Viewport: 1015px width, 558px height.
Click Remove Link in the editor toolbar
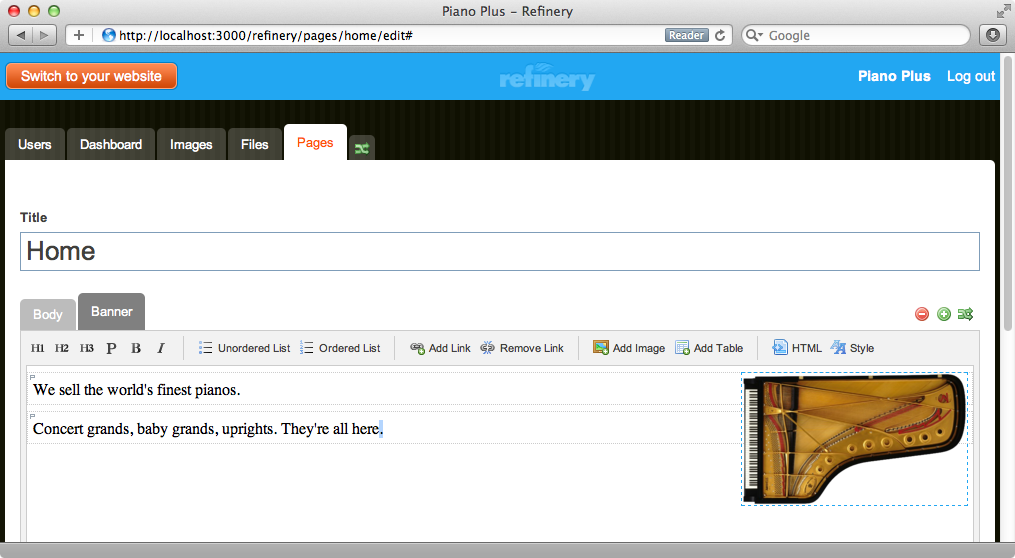click(522, 348)
